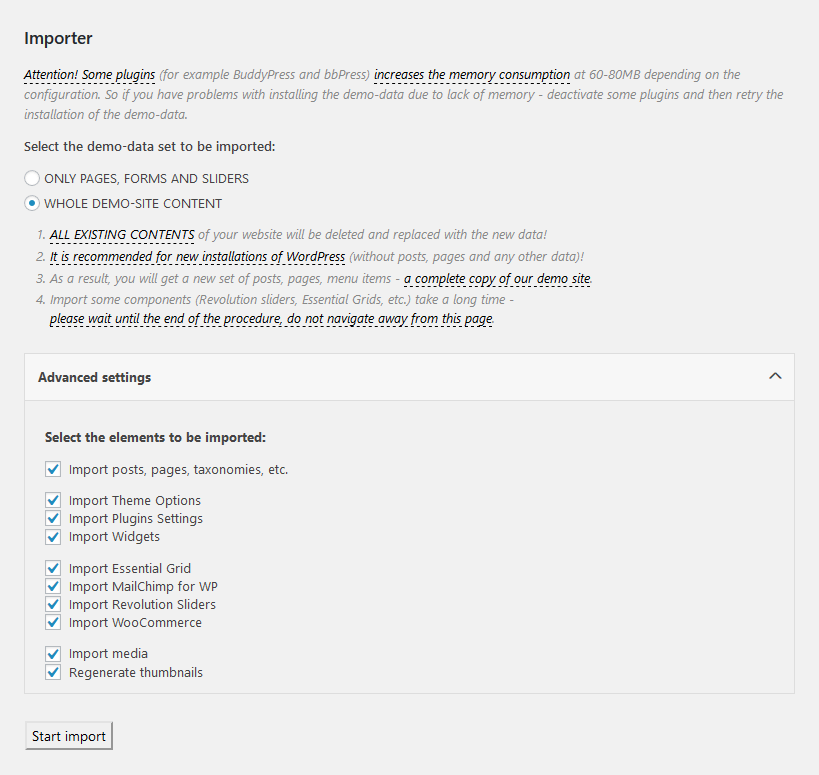Toggle the Import WooCommerce checkbox
Viewport: 819px width, 775px height.
53,623
